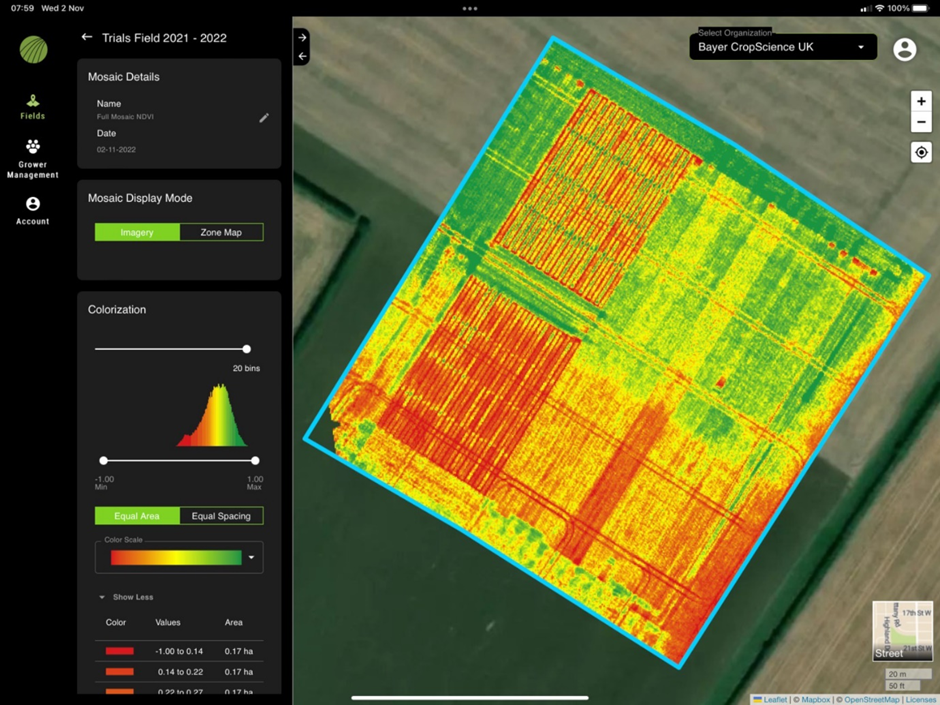Click the Street basemap thumbnail

[903, 631]
